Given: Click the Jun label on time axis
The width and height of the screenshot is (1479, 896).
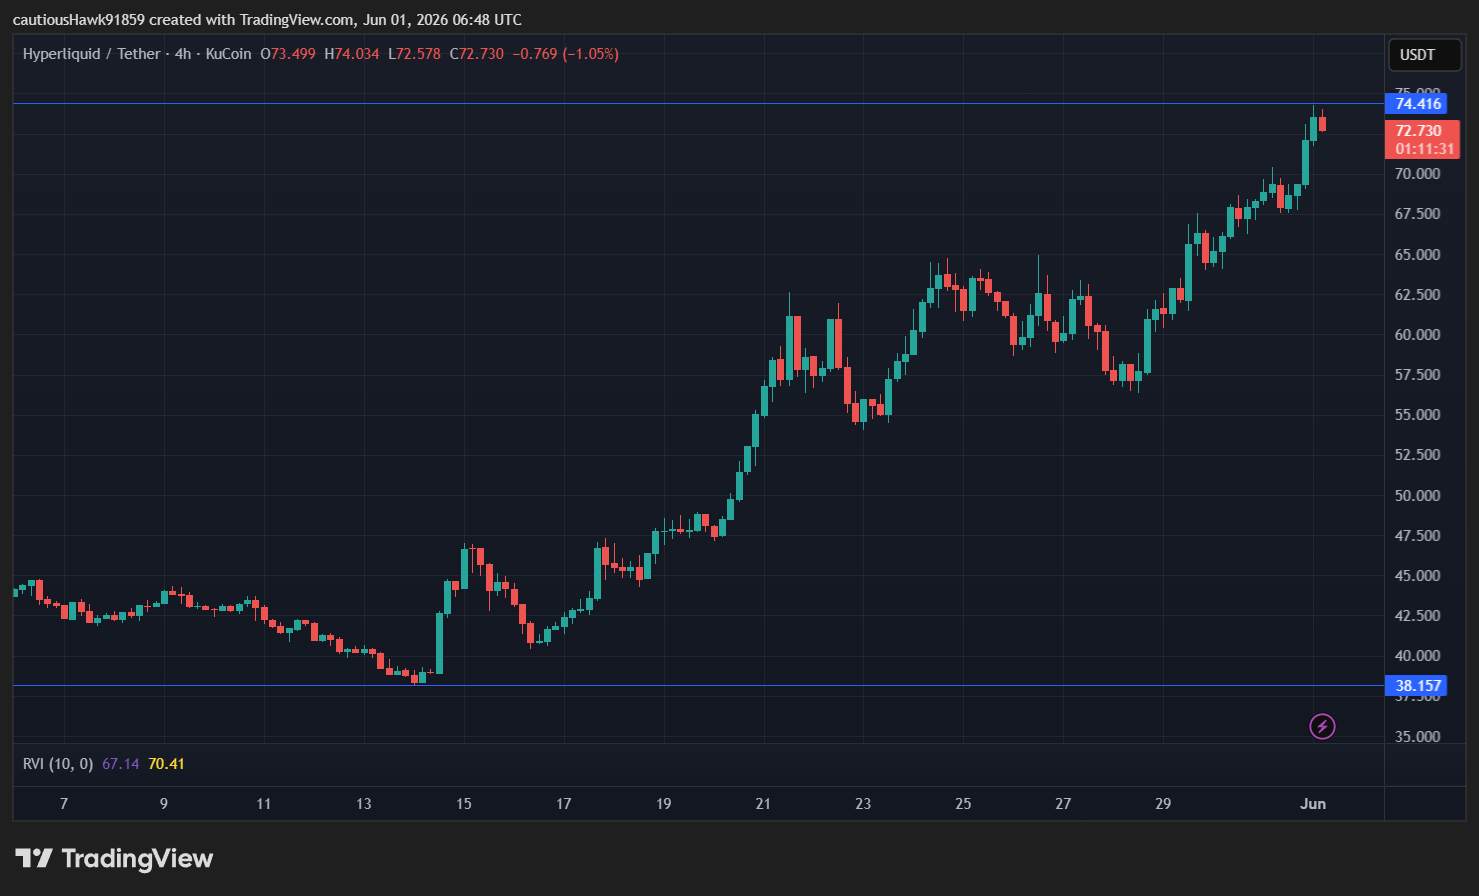Looking at the screenshot, I should [x=1313, y=804].
